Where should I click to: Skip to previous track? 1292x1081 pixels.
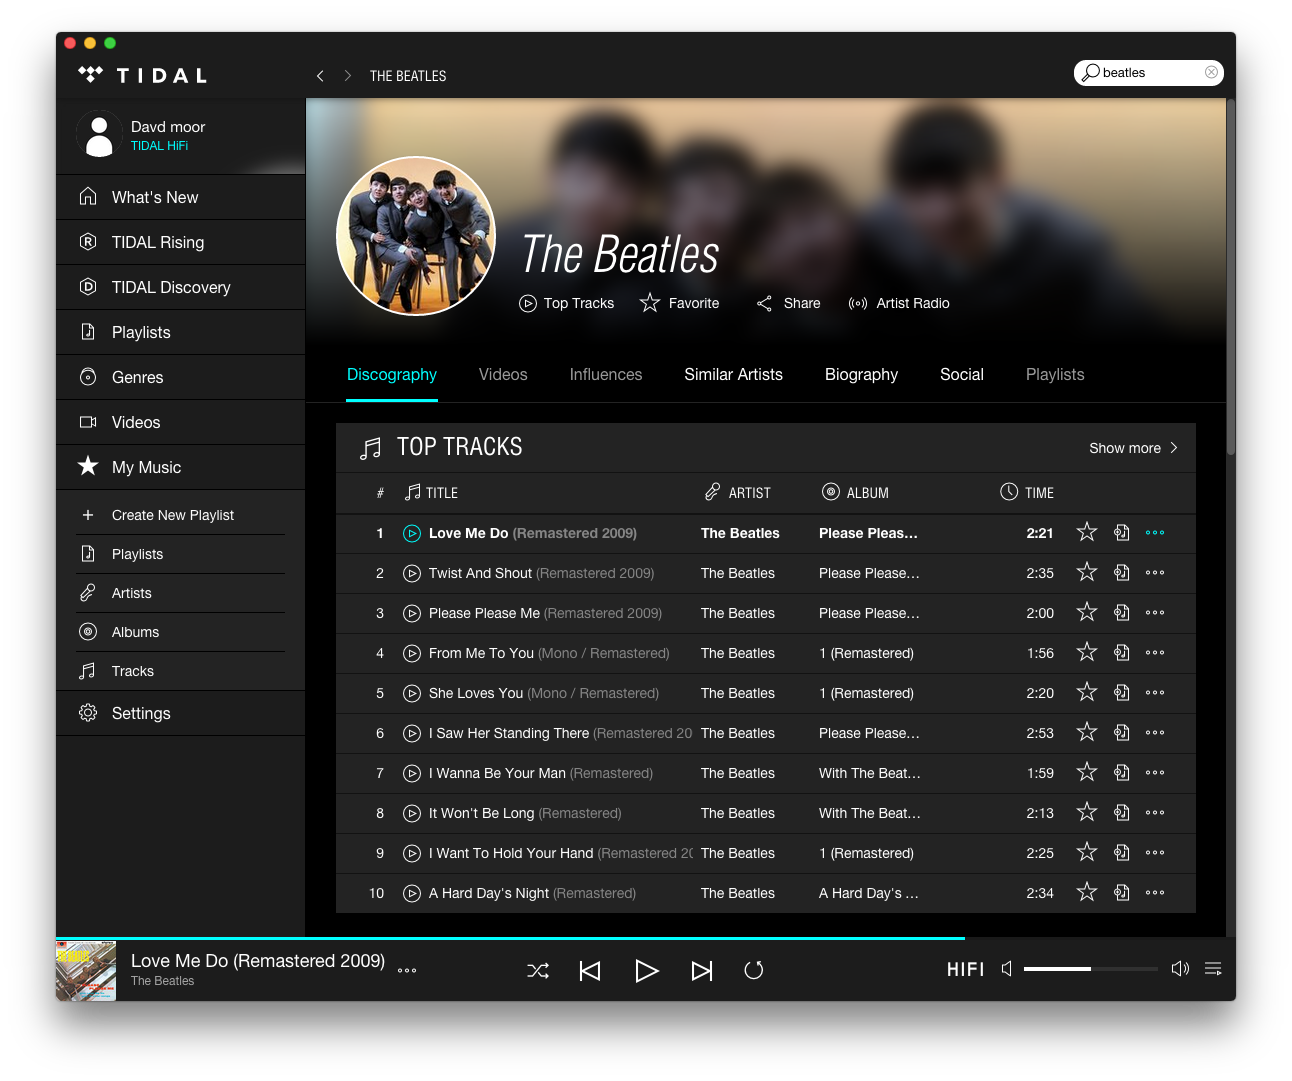click(590, 971)
